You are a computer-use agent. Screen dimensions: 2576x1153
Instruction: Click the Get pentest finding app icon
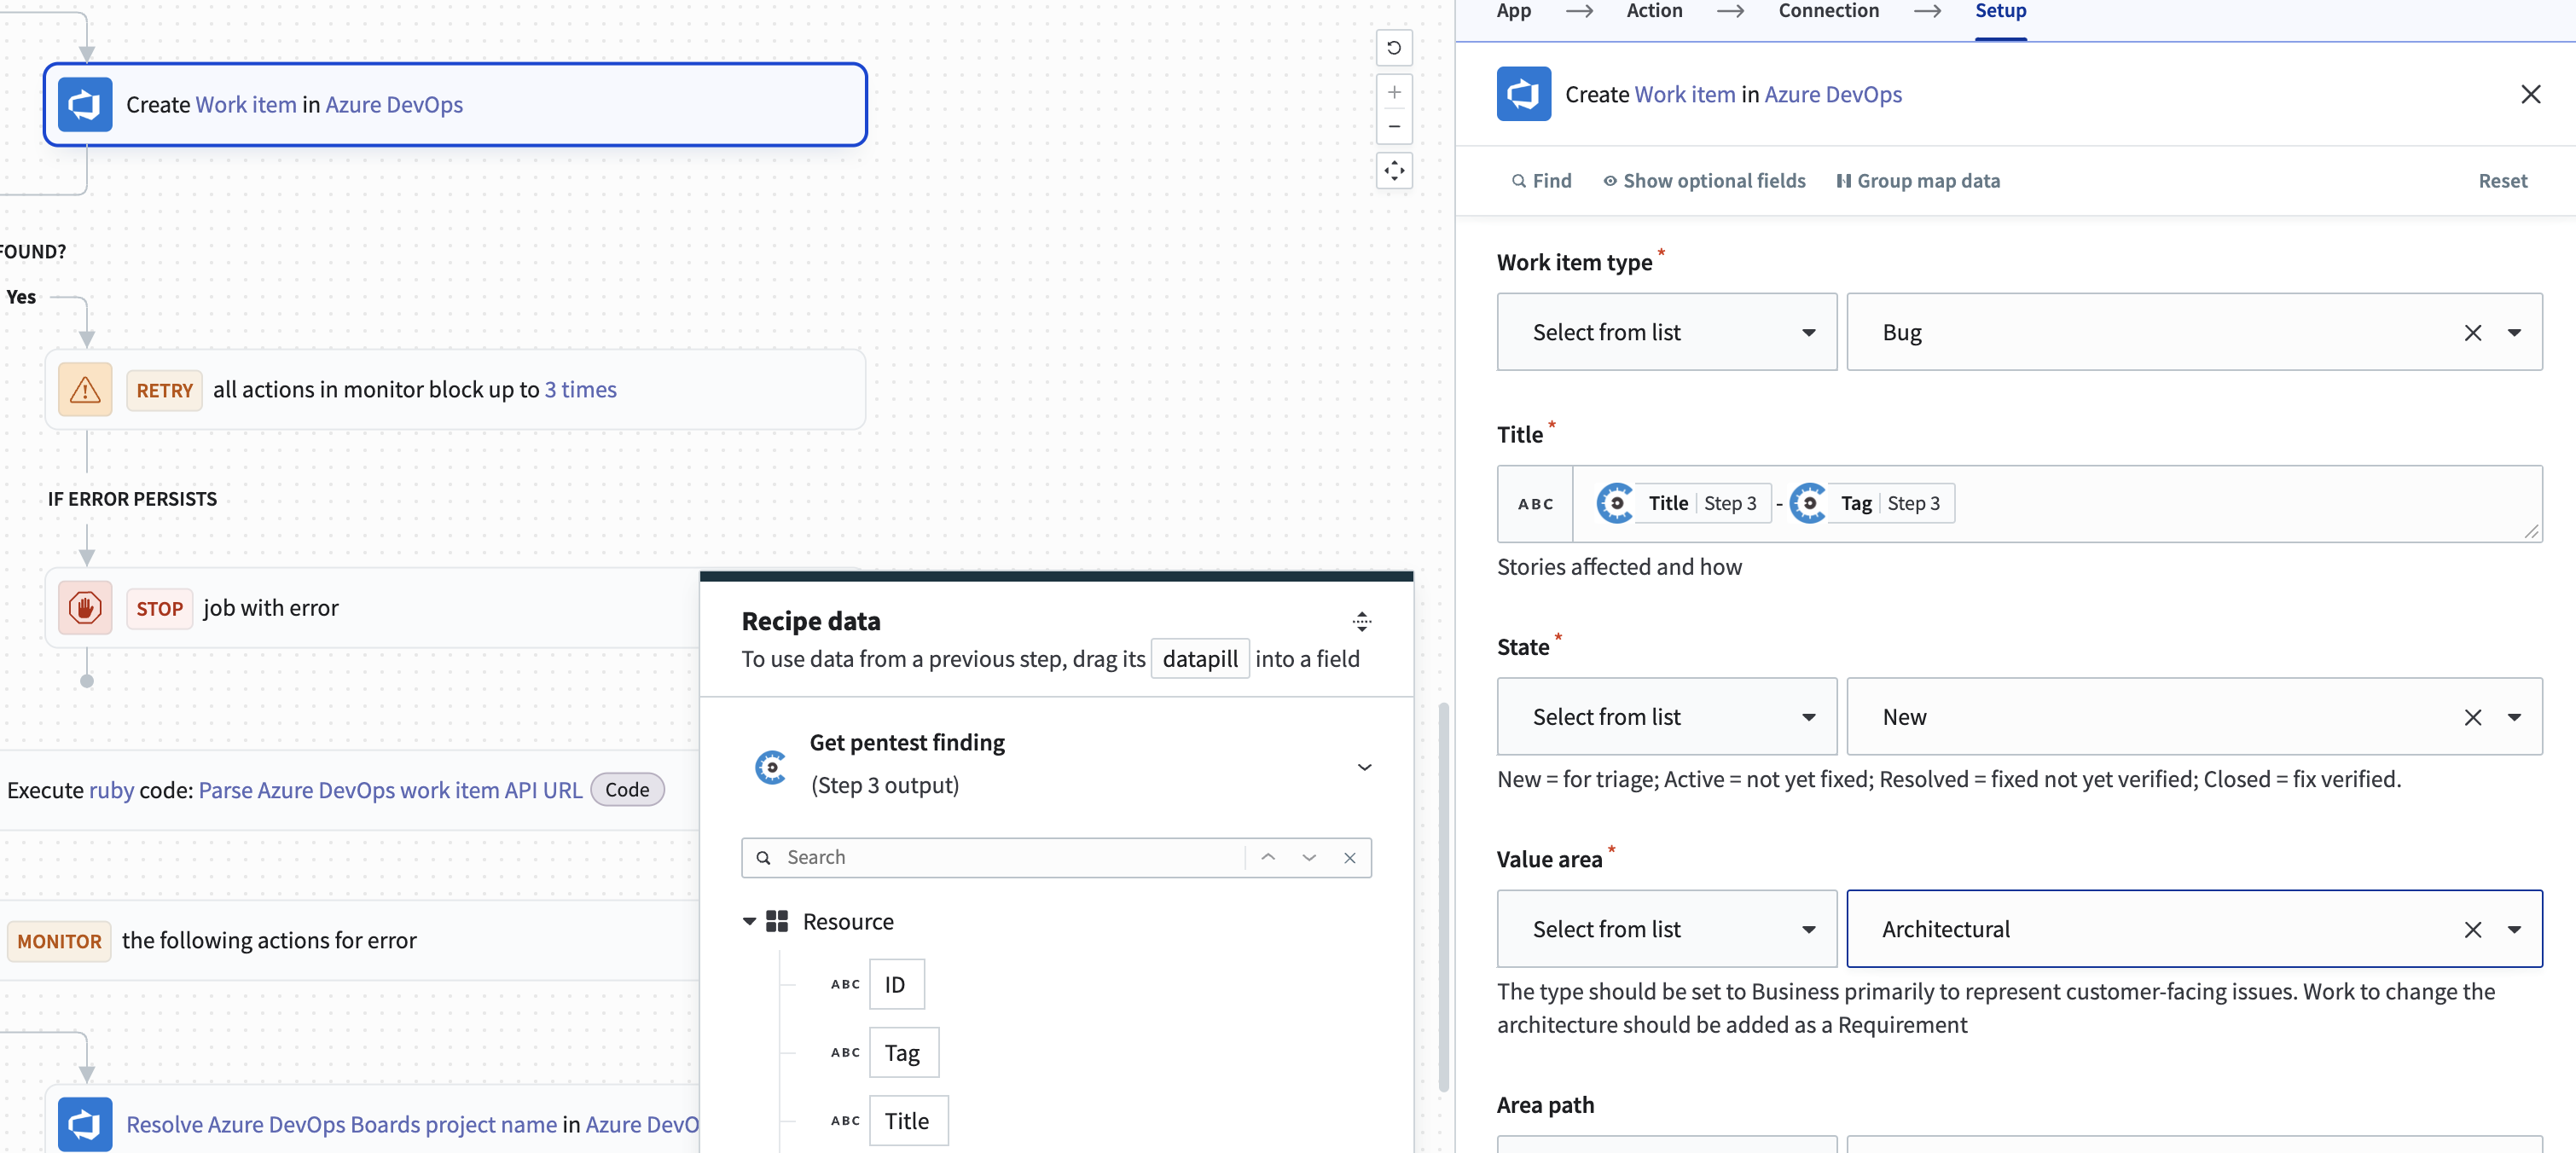tap(771, 767)
